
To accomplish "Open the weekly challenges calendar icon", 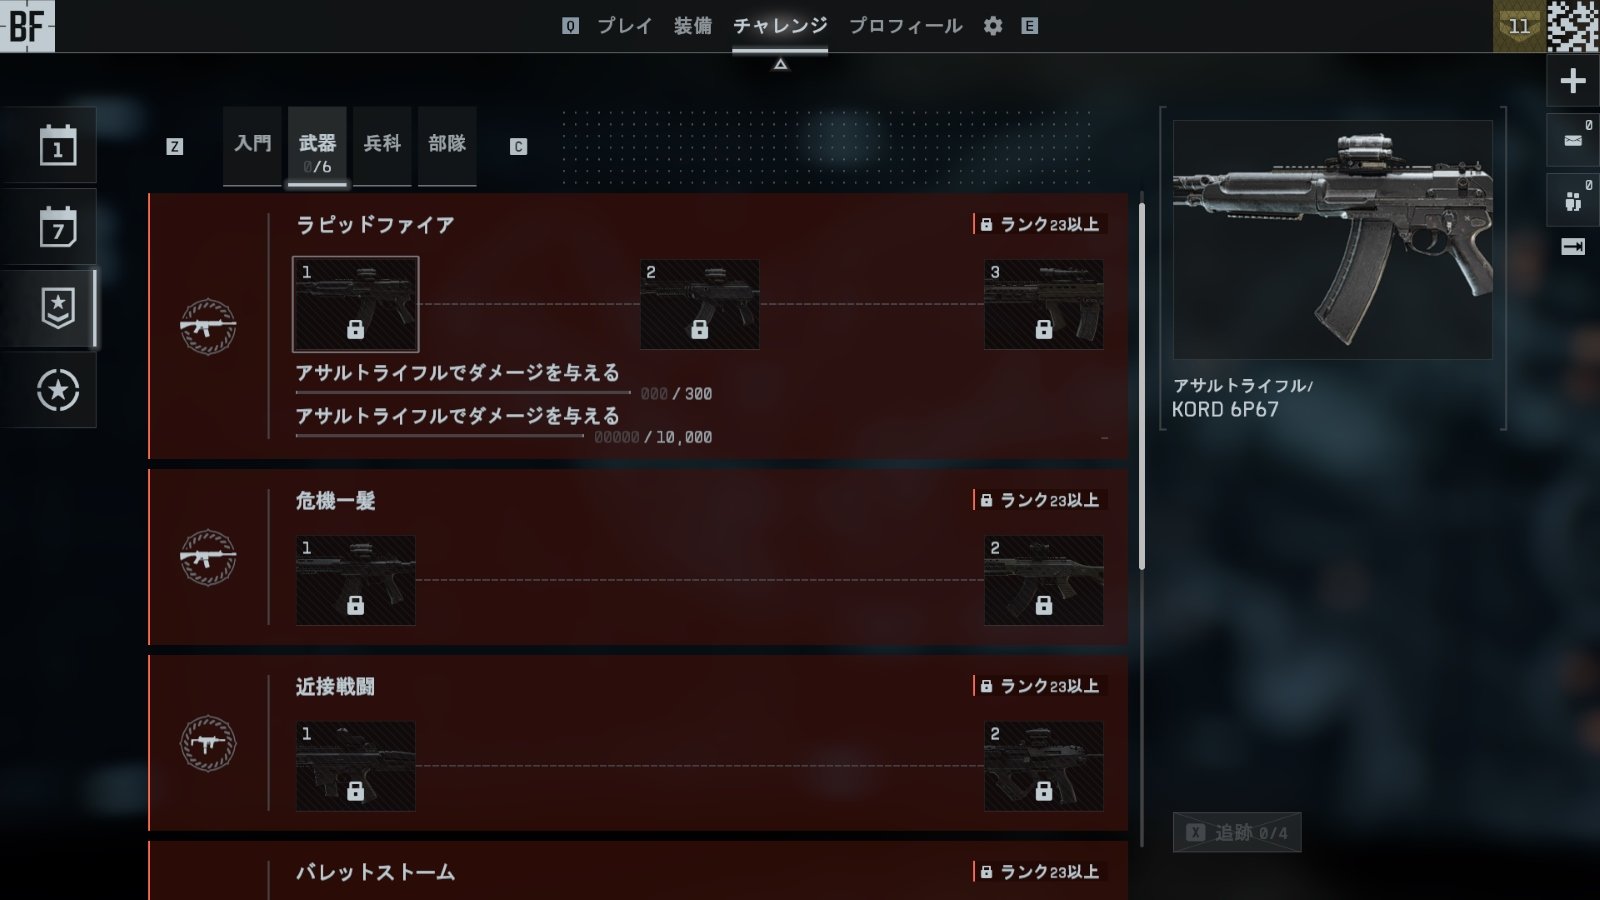I will (57, 228).
